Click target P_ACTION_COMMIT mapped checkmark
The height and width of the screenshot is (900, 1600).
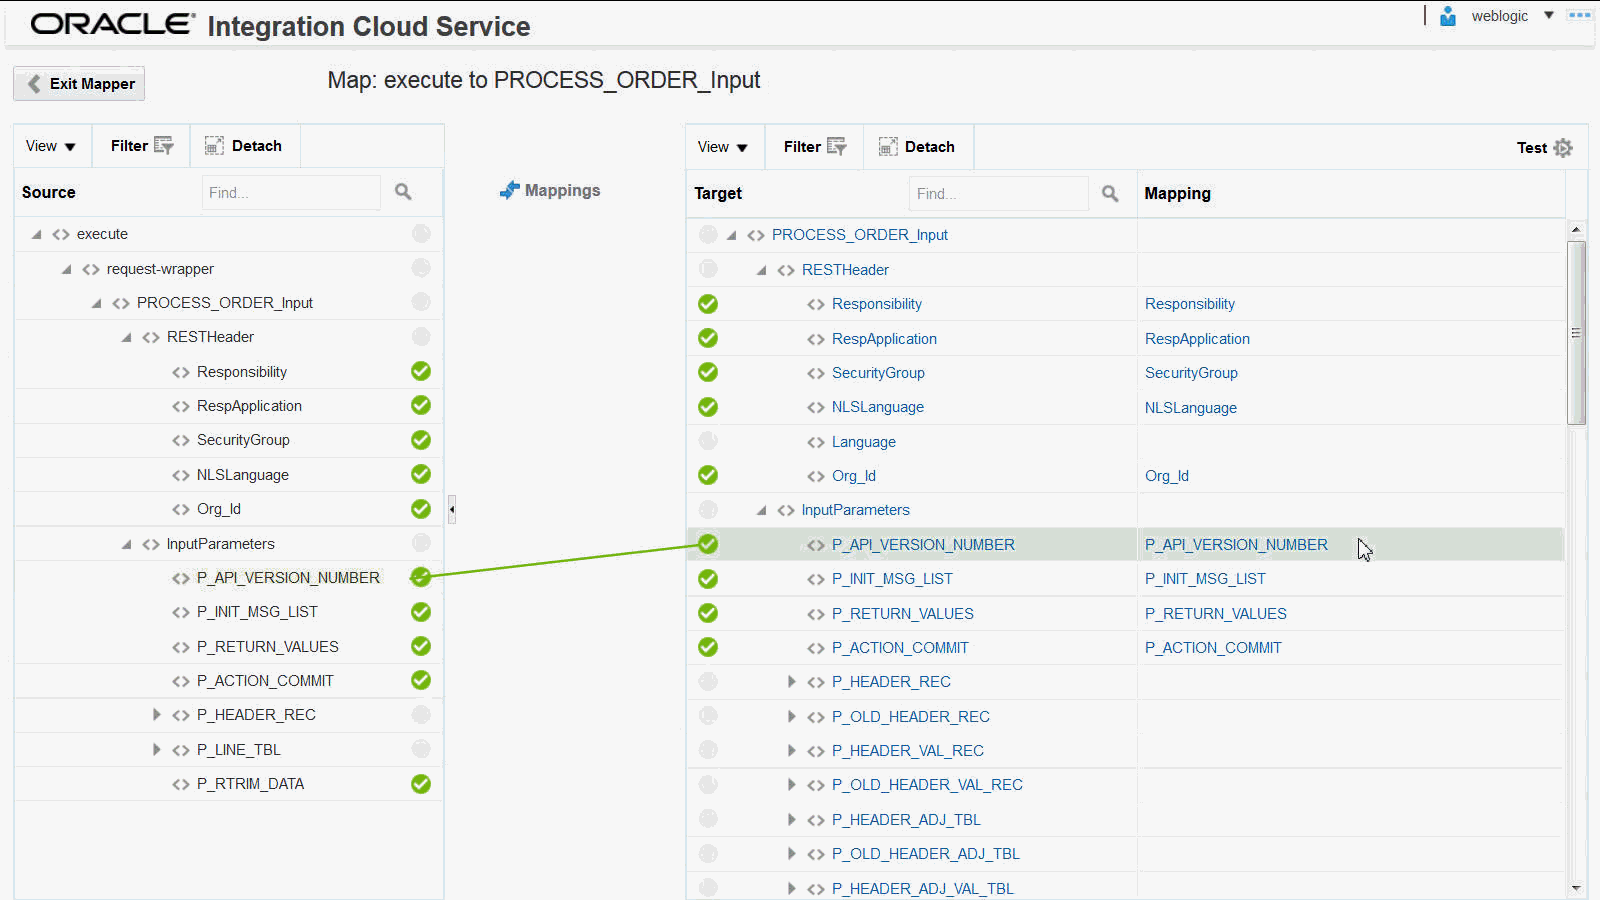point(708,647)
